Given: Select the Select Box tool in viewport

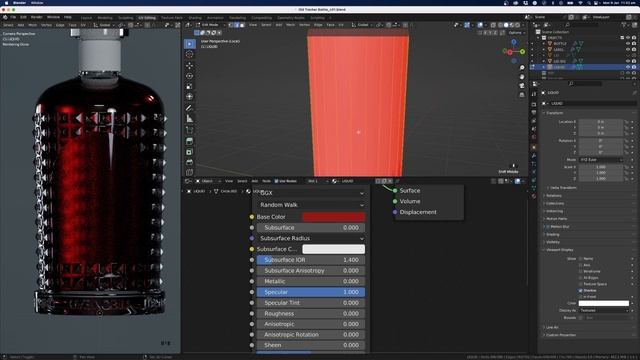Looking at the screenshot, I should tap(190, 44).
